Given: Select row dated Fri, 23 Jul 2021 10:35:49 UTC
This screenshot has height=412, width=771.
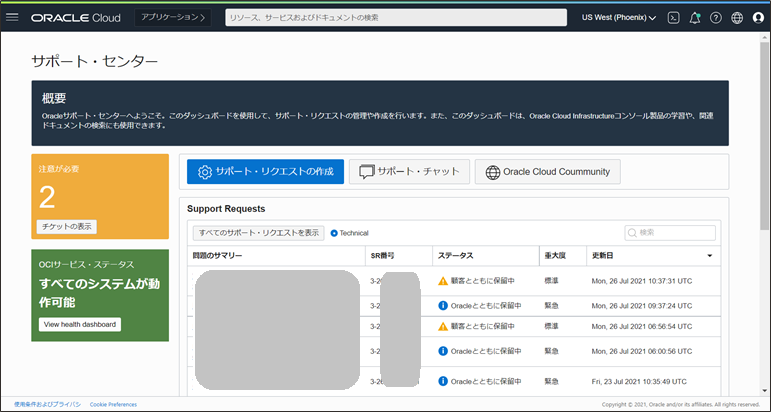Looking at the screenshot, I should tap(454, 382).
